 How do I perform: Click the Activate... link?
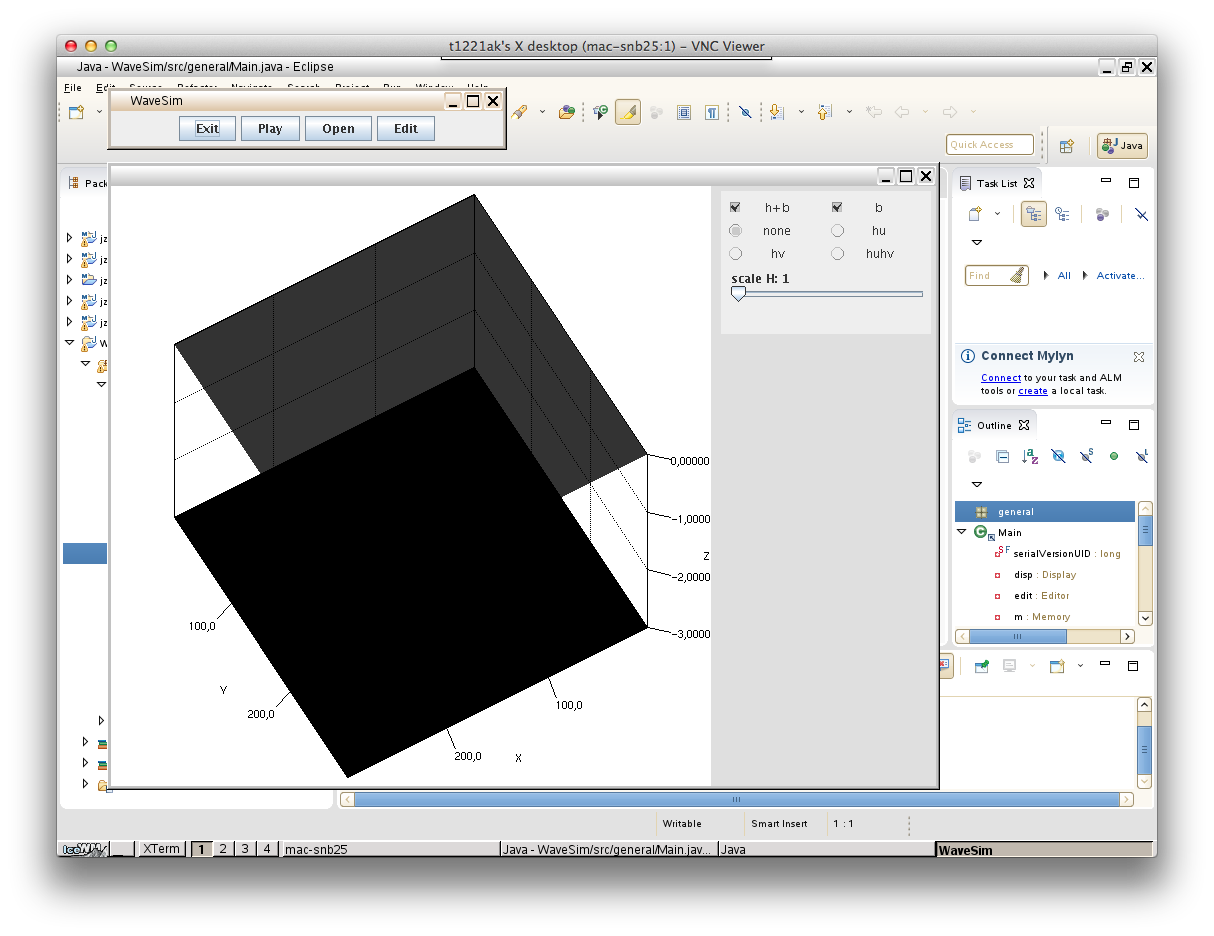tap(1120, 276)
